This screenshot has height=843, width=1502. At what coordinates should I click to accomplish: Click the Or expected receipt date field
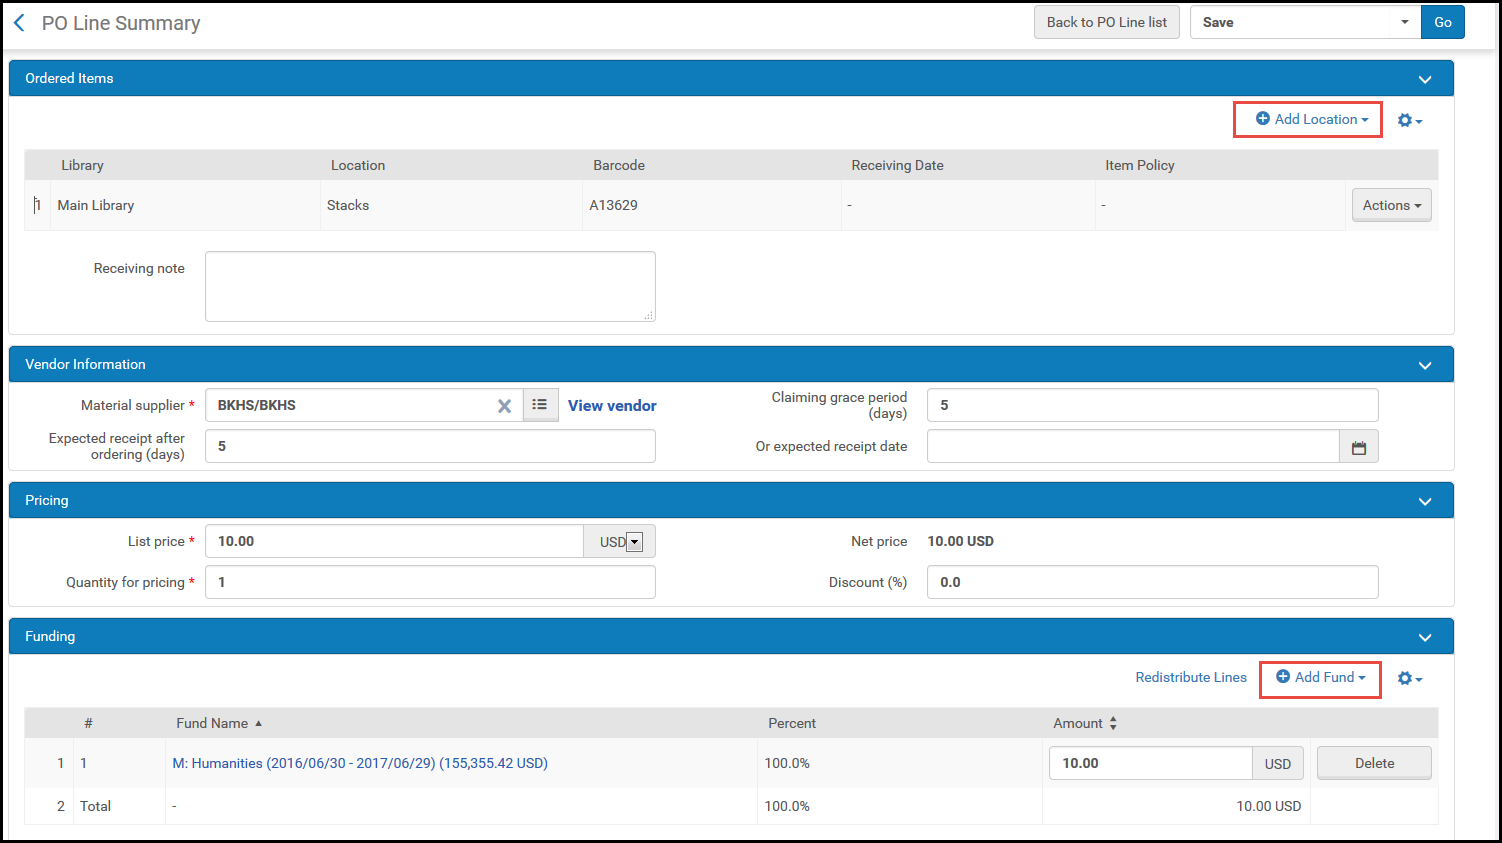(1133, 446)
